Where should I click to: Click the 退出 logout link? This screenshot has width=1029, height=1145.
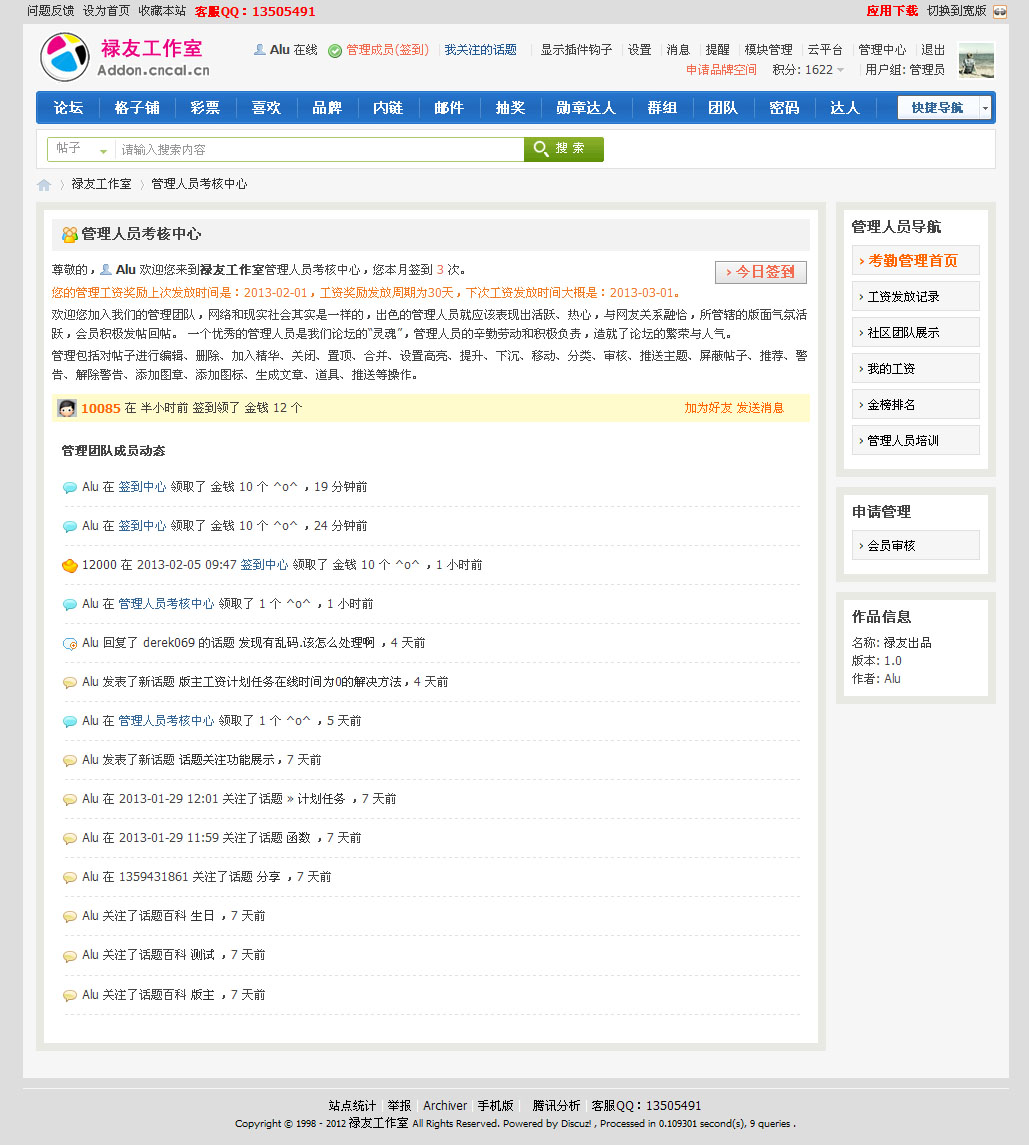click(x=933, y=50)
